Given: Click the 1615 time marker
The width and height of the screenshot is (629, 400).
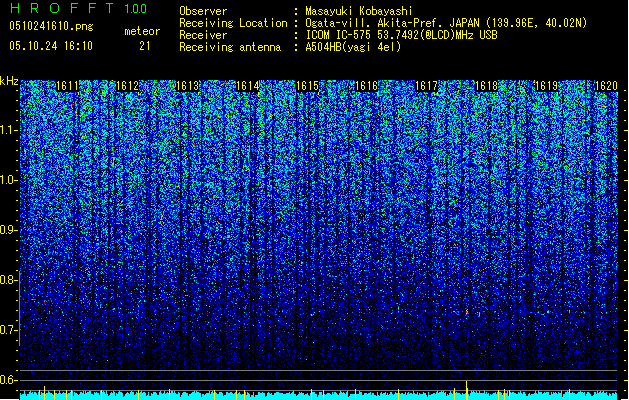Looking at the screenshot, I should [307, 86].
